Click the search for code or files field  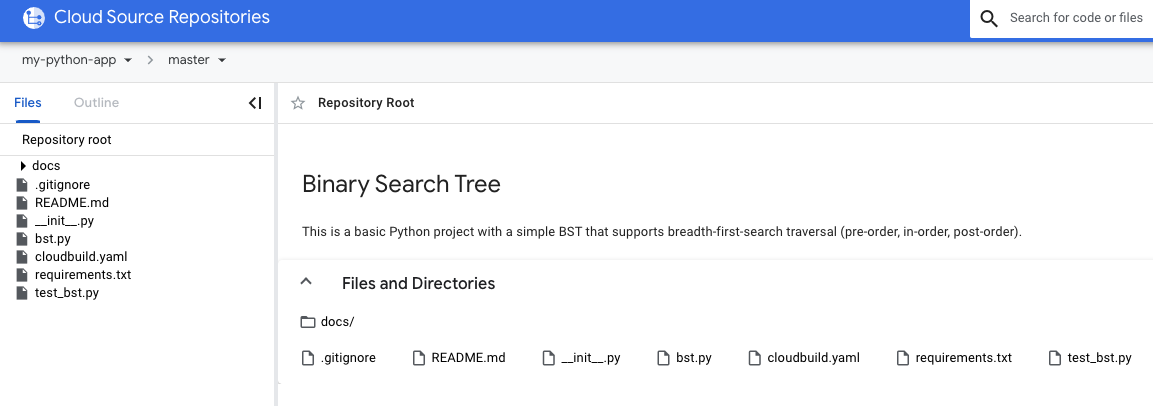click(x=1075, y=19)
